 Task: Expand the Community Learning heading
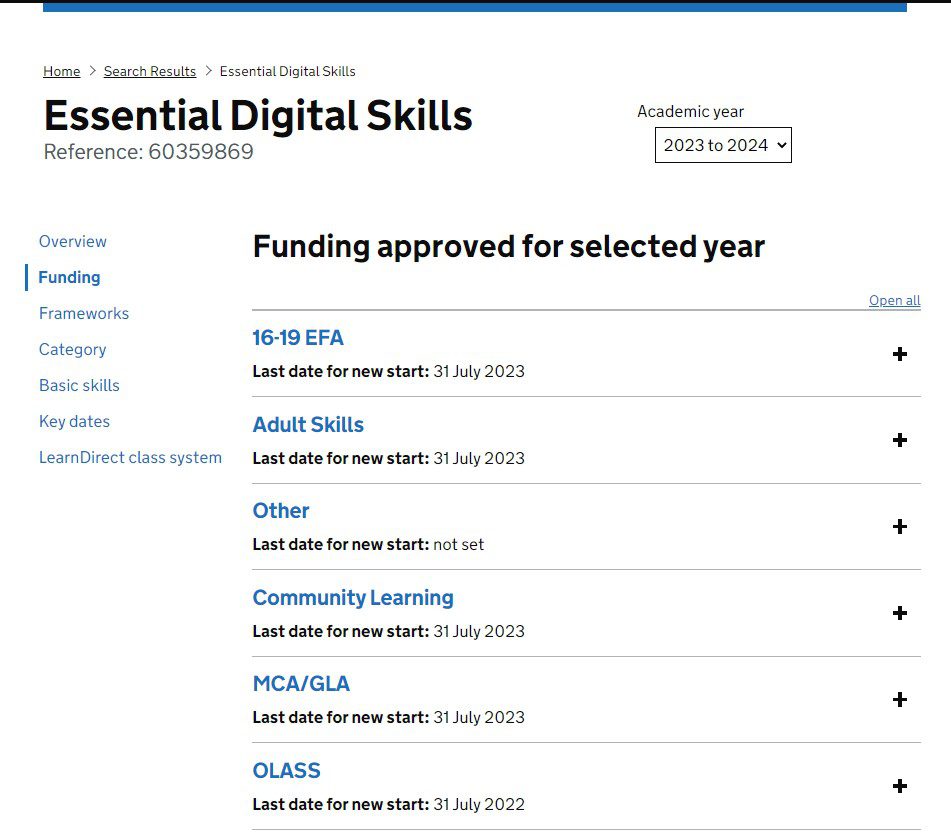[353, 598]
